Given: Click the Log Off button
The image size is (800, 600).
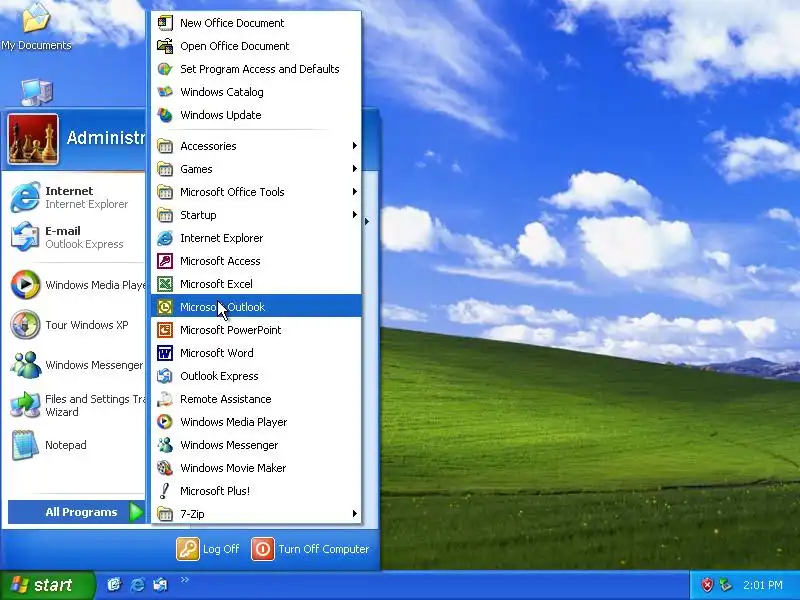Looking at the screenshot, I should tap(208, 549).
